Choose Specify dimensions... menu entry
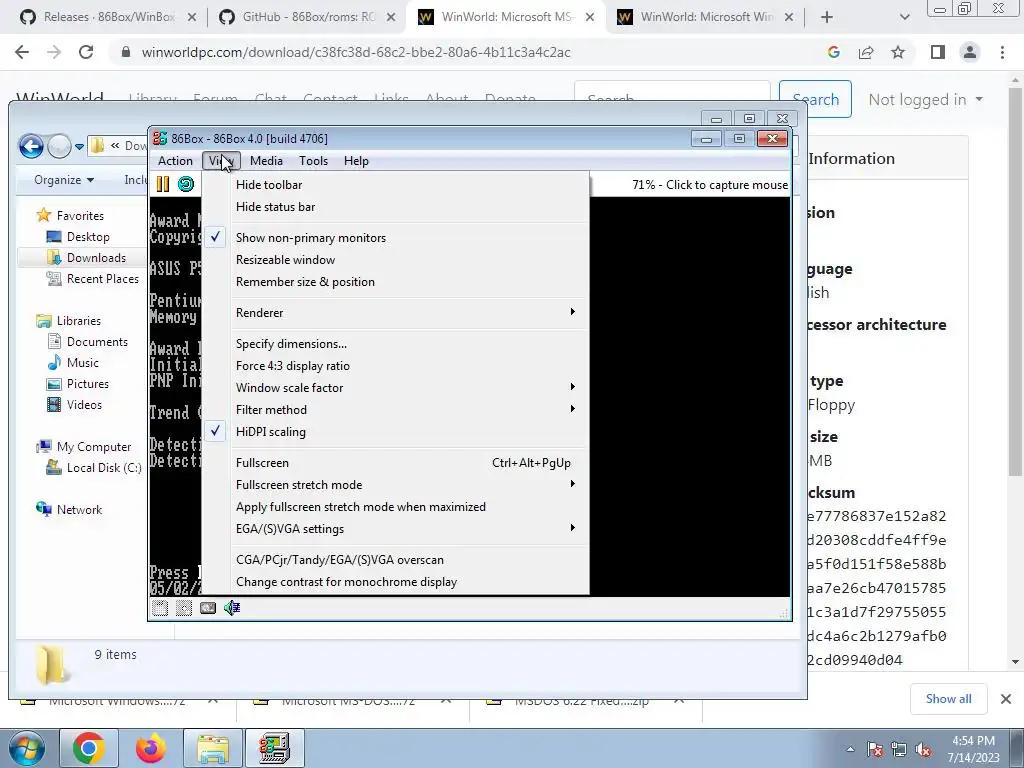Image resolution: width=1024 pixels, height=768 pixels. pos(396,344)
